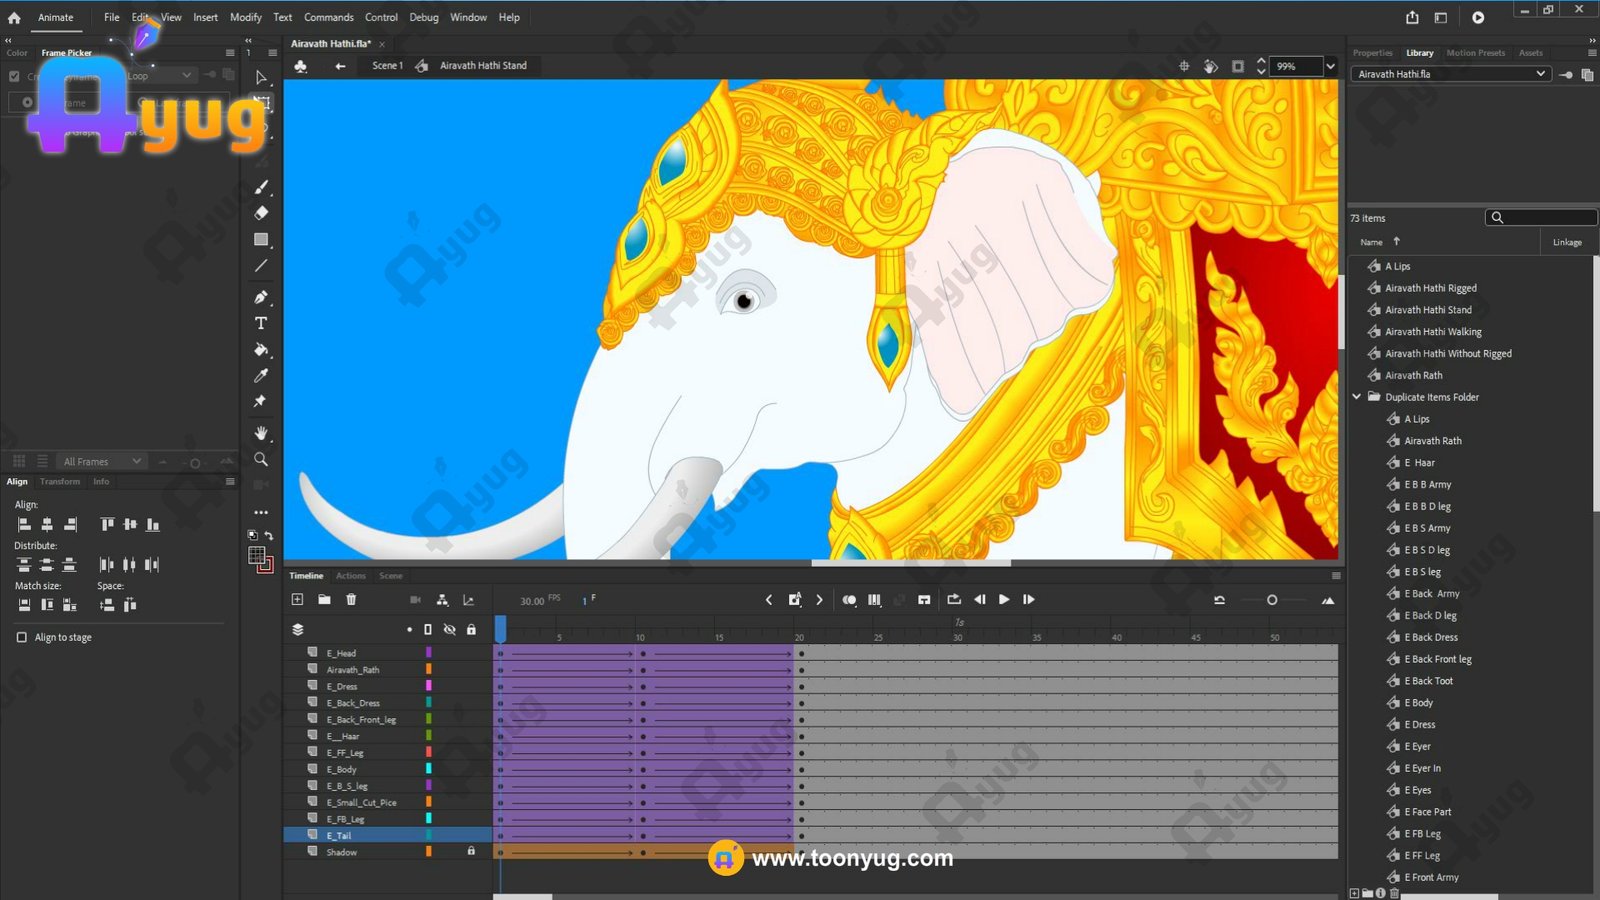
Task: Open the Loop dropdown in properties
Action: (x=160, y=75)
